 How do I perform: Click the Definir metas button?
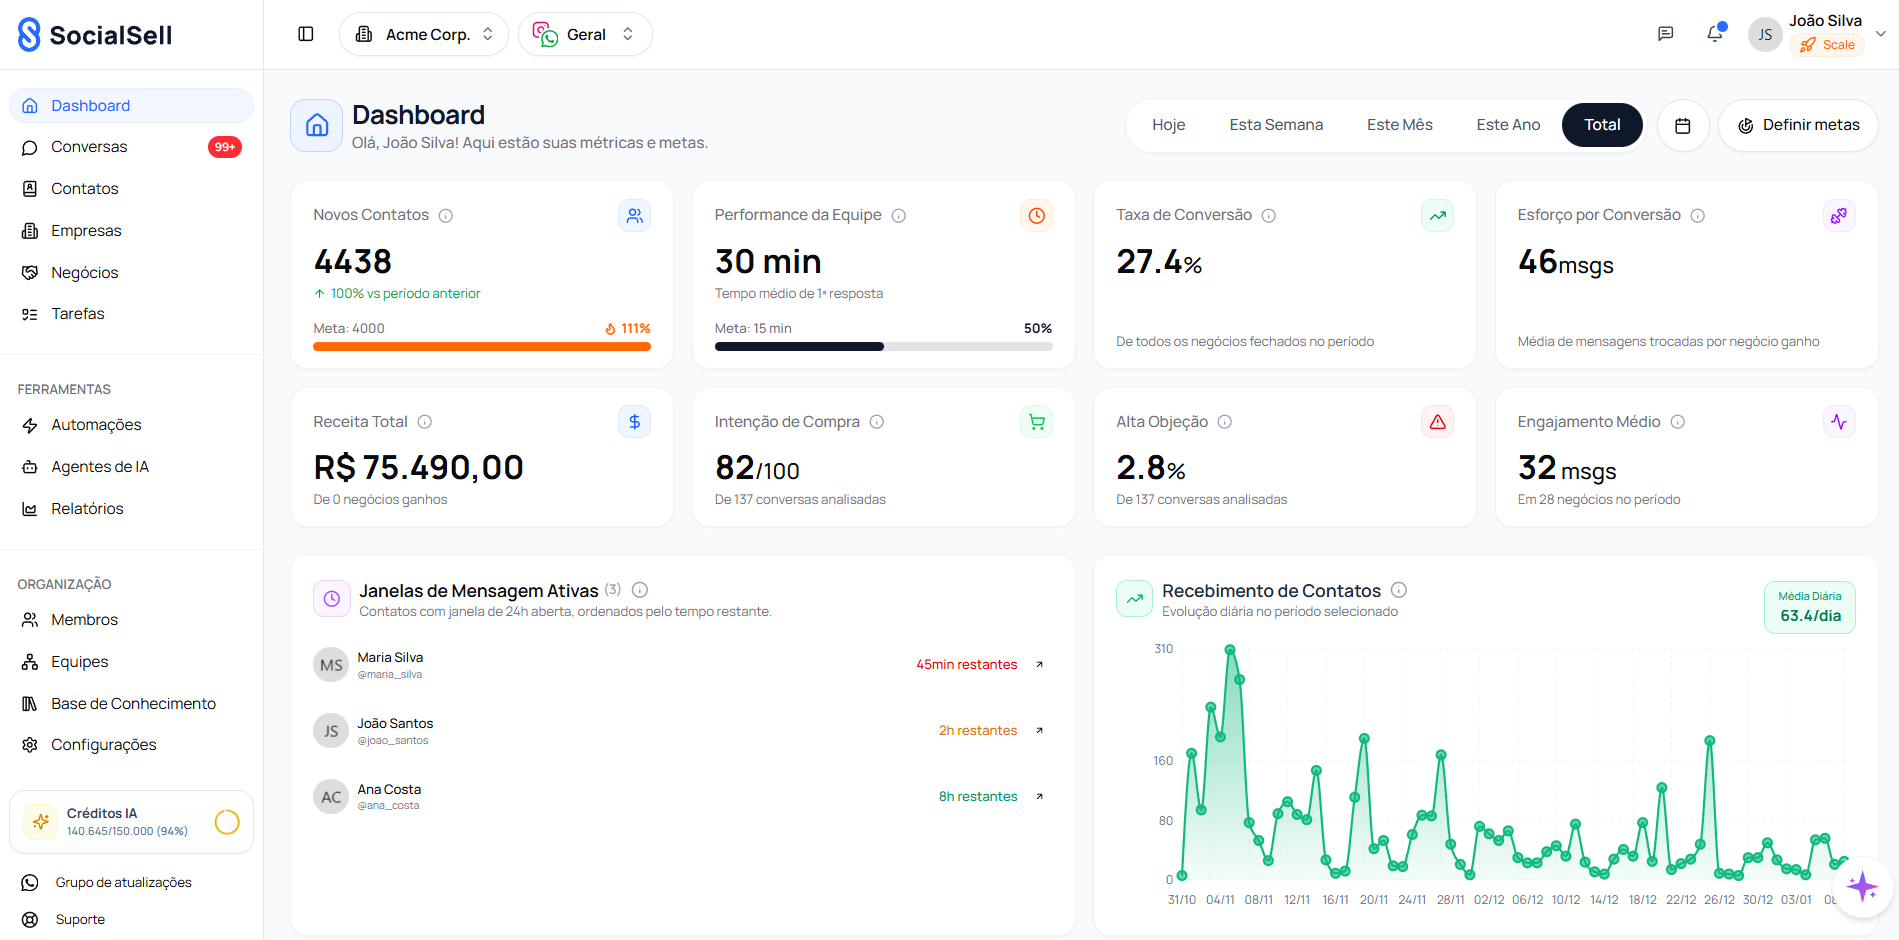pos(1798,125)
